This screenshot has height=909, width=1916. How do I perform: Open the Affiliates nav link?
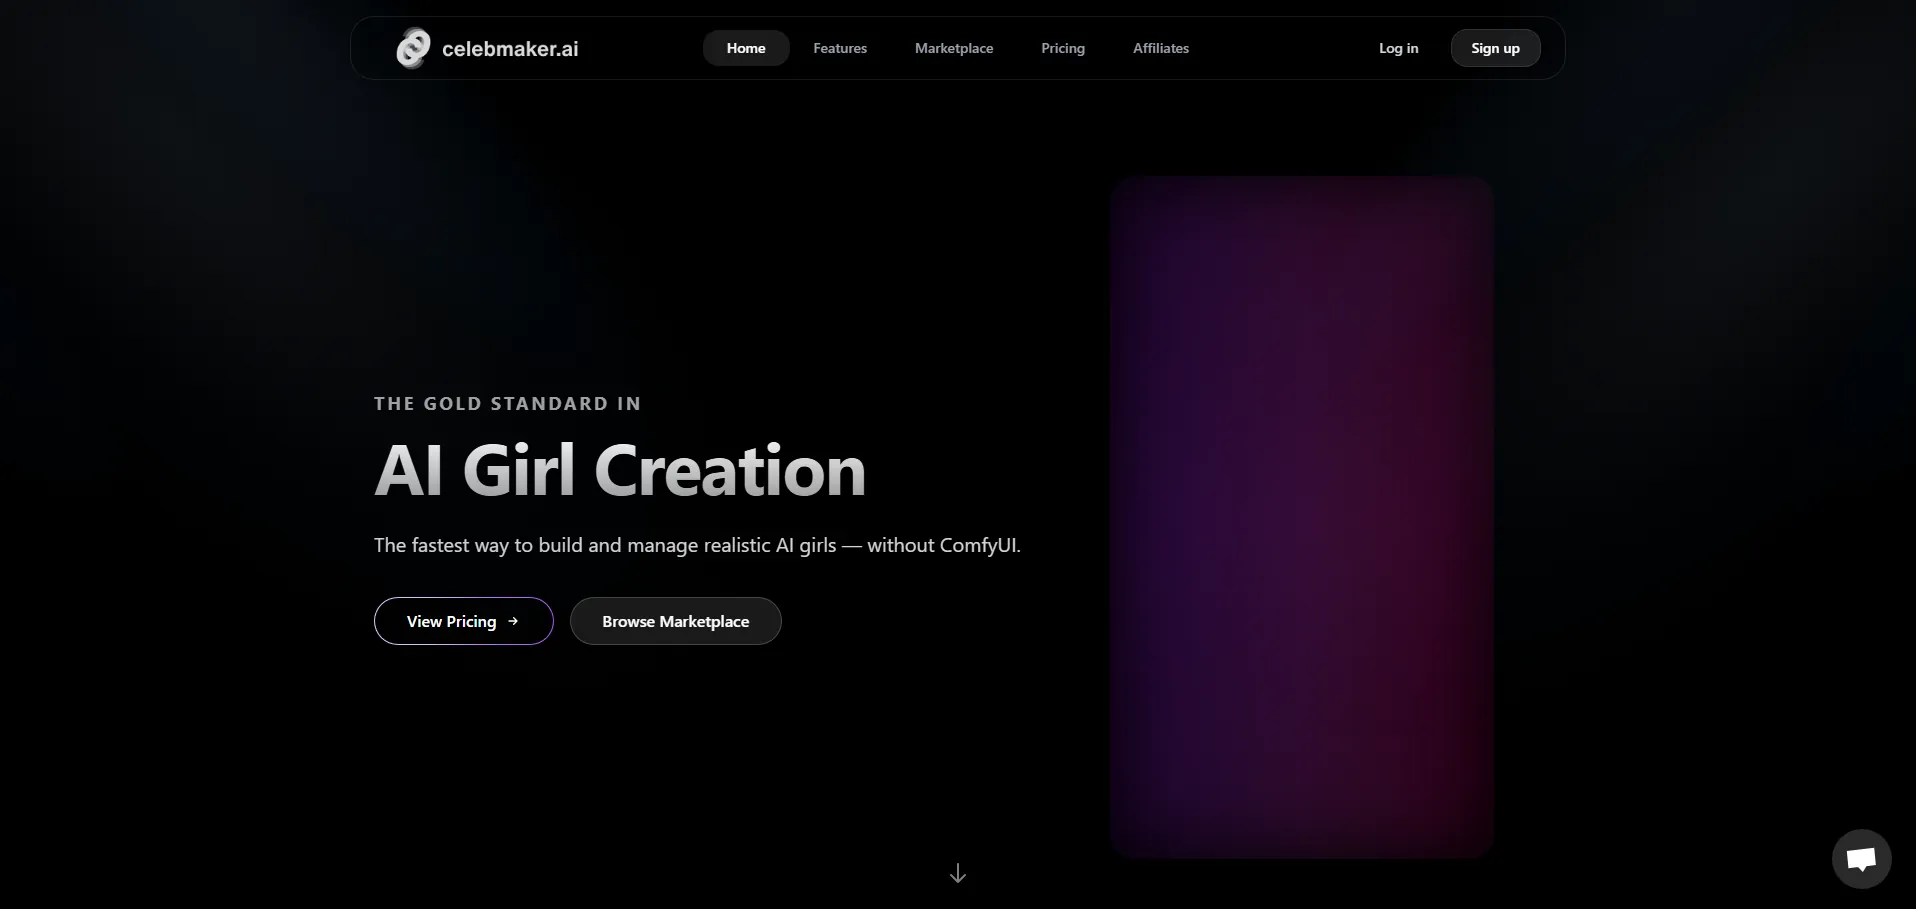[x=1160, y=48]
